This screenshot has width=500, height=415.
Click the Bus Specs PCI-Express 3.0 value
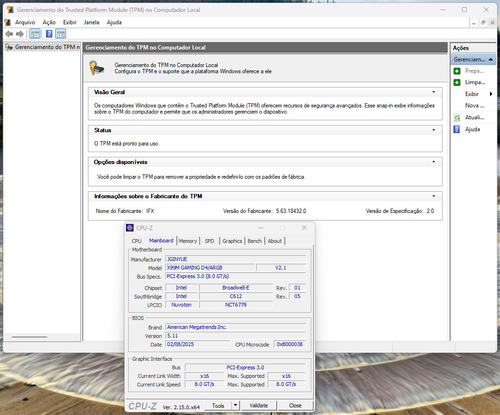pos(235,276)
